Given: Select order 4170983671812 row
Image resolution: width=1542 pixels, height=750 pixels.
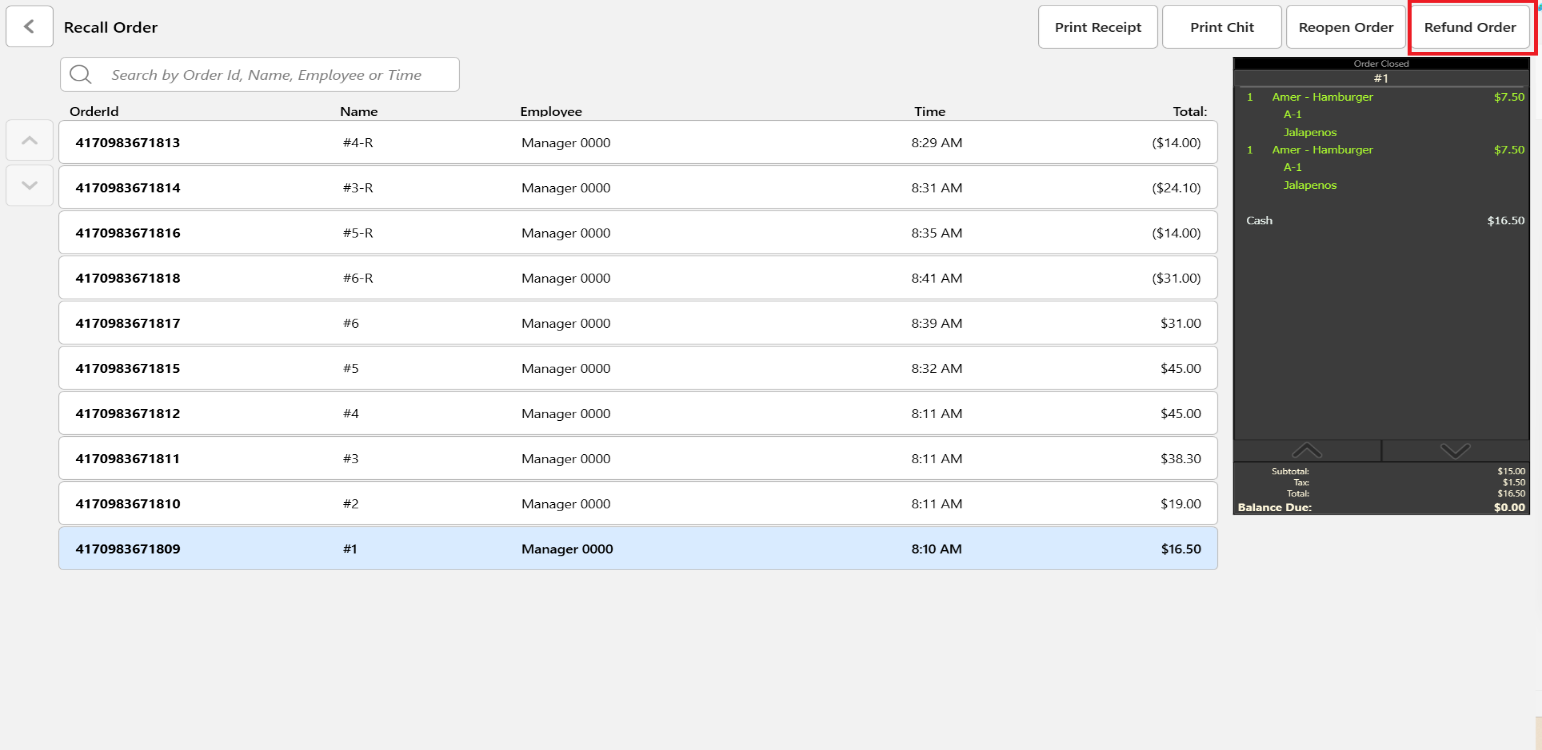Looking at the screenshot, I should (638, 413).
